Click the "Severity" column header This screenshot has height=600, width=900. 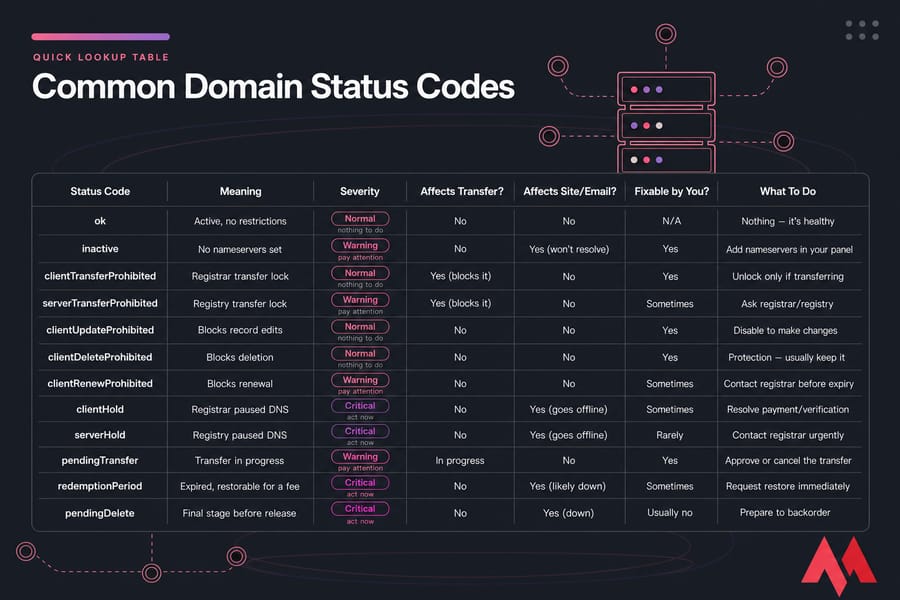pos(359,191)
